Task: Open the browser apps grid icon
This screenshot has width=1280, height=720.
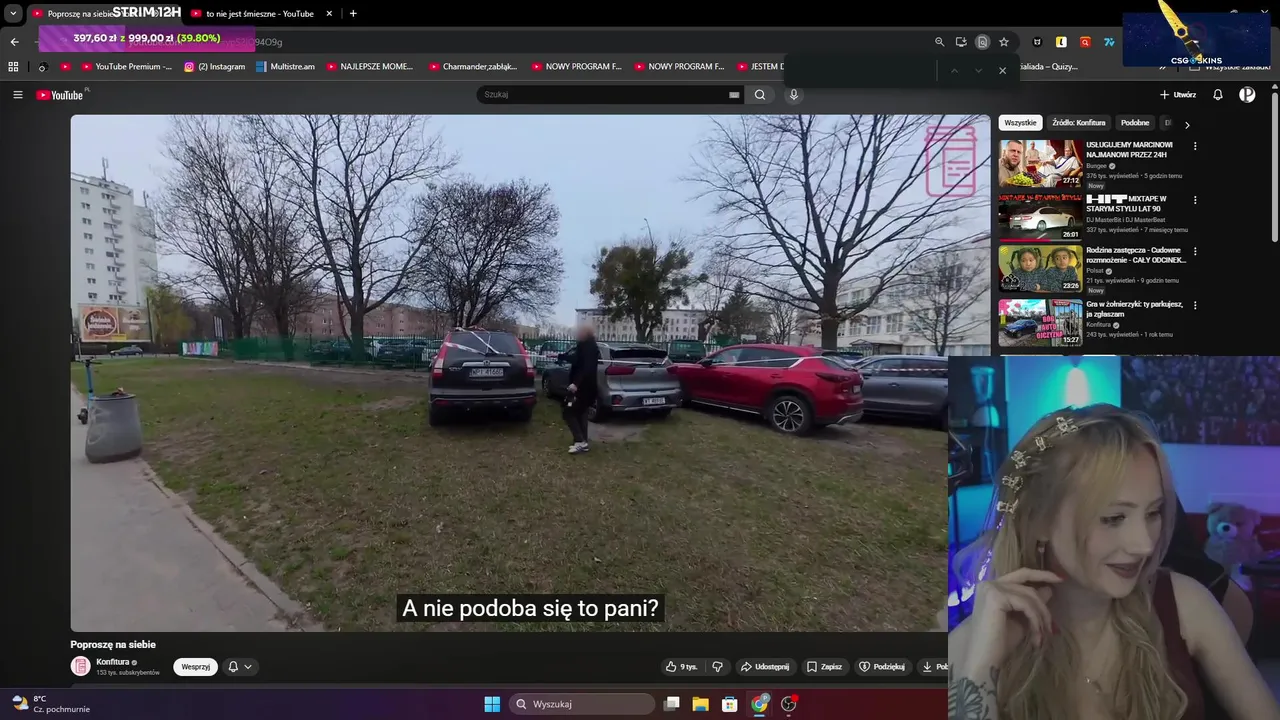Action: (x=13, y=67)
